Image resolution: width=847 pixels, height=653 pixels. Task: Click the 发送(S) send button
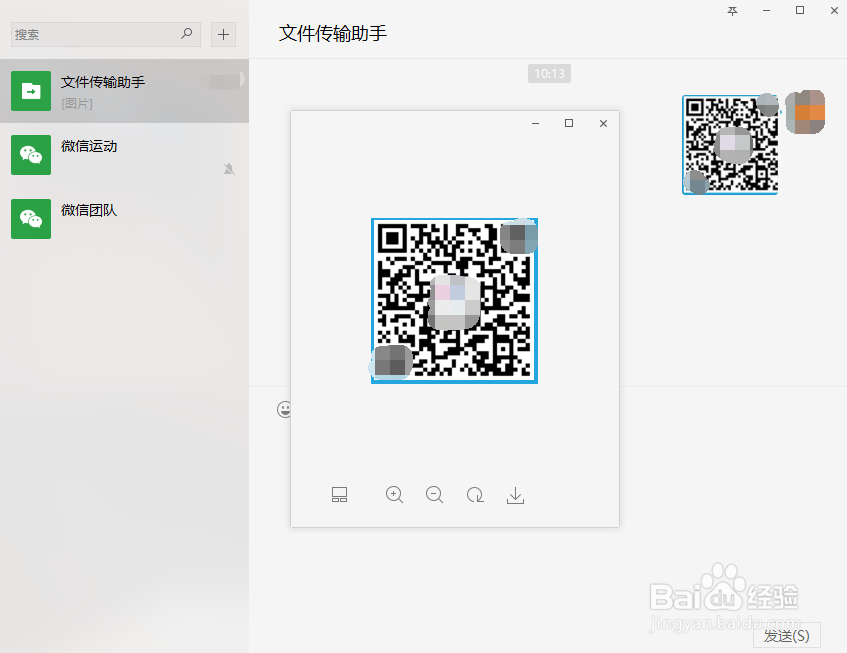click(x=787, y=635)
